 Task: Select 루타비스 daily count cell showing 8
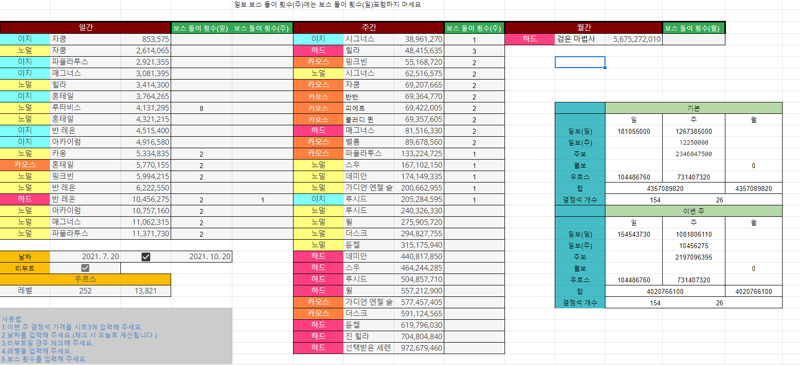(202, 108)
